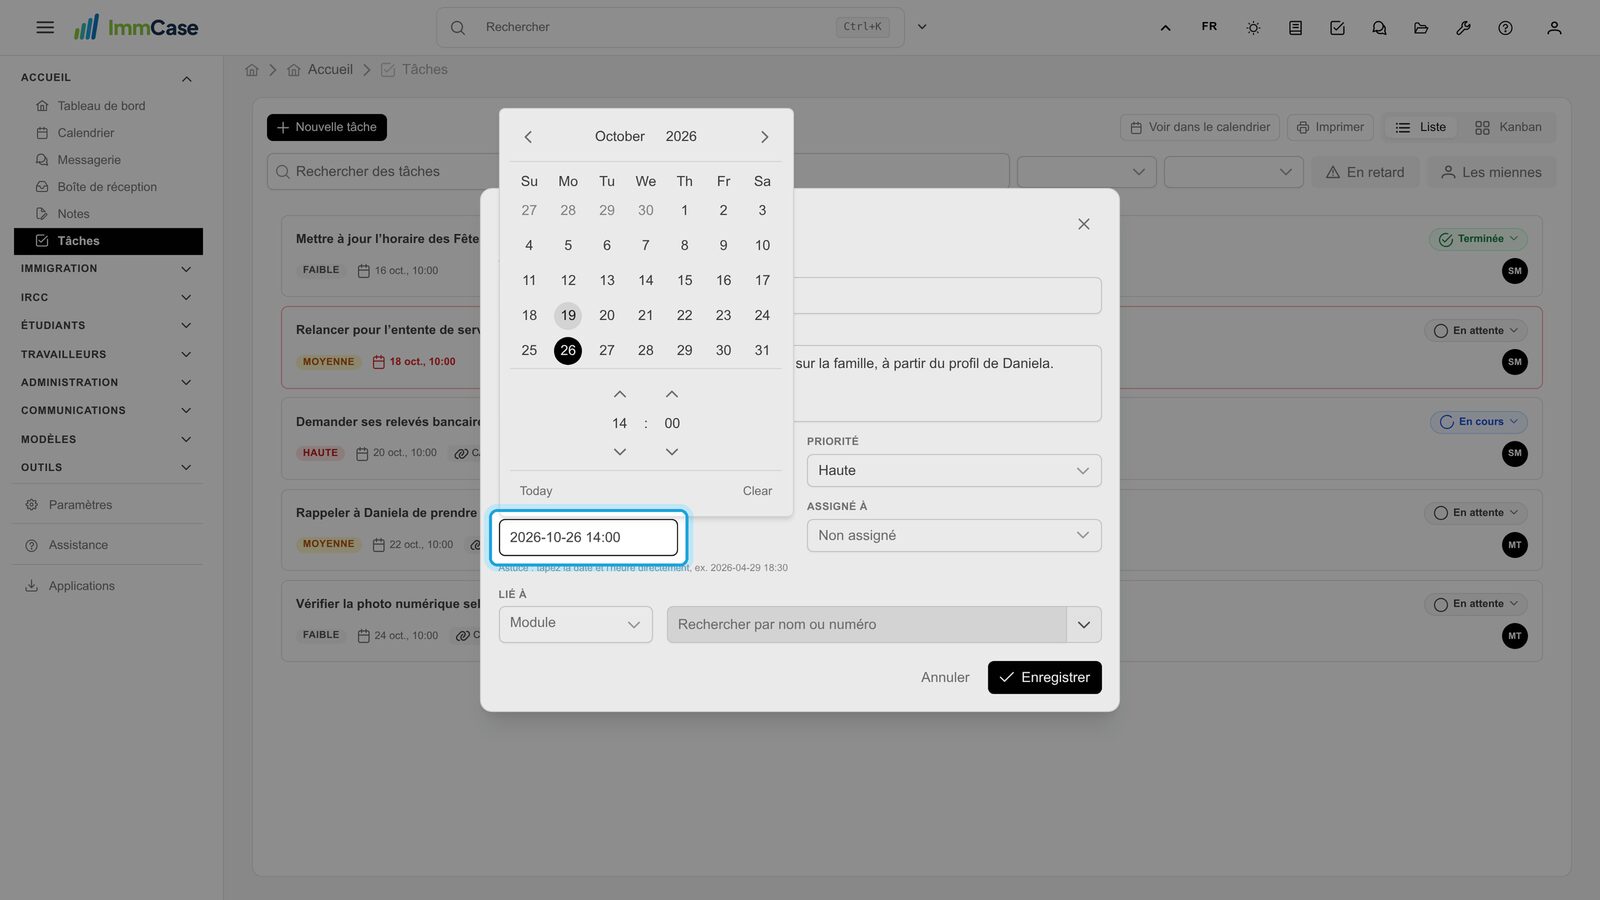Switch to Liste view
Screen dimensions: 1600x900
pyautogui.click(x=1421, y=128)
